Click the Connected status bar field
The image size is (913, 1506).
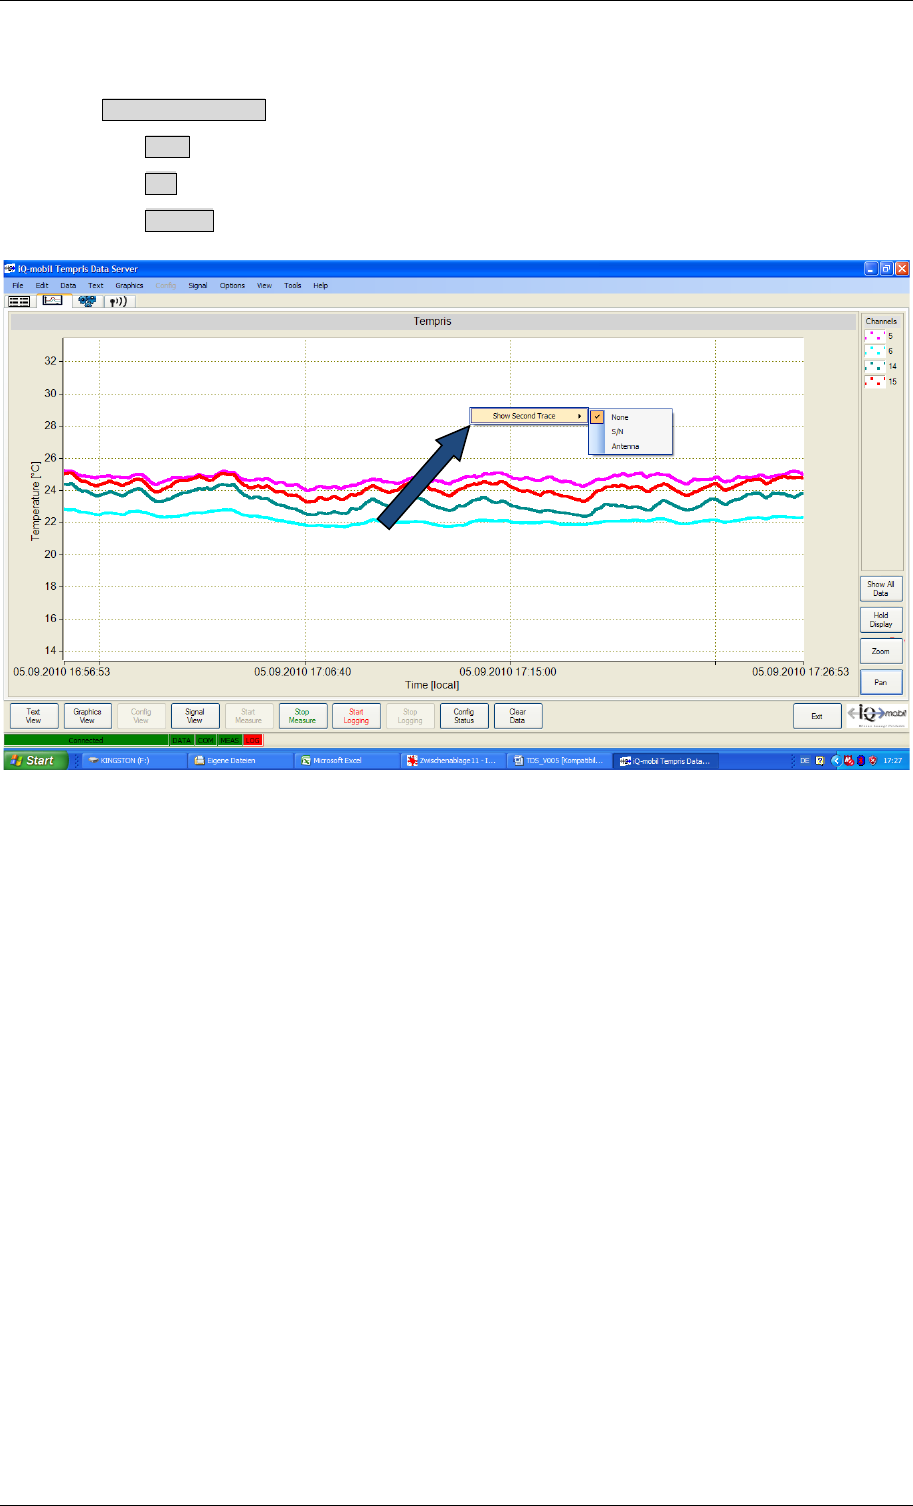click(86, 740)
